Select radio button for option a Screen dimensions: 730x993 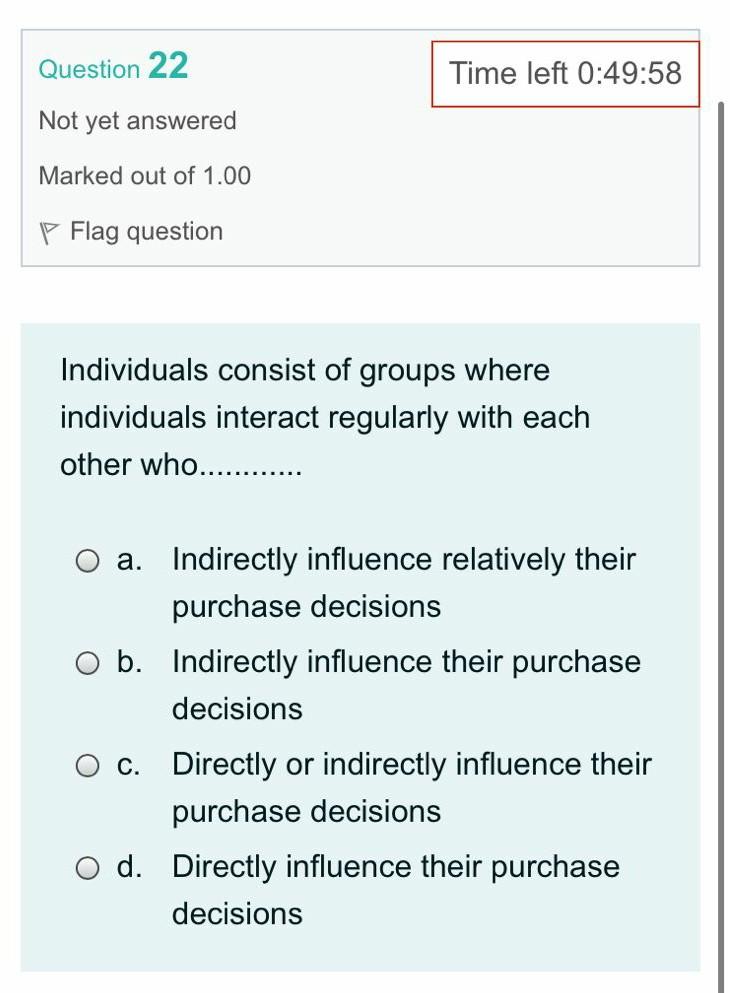pos(89,561)
